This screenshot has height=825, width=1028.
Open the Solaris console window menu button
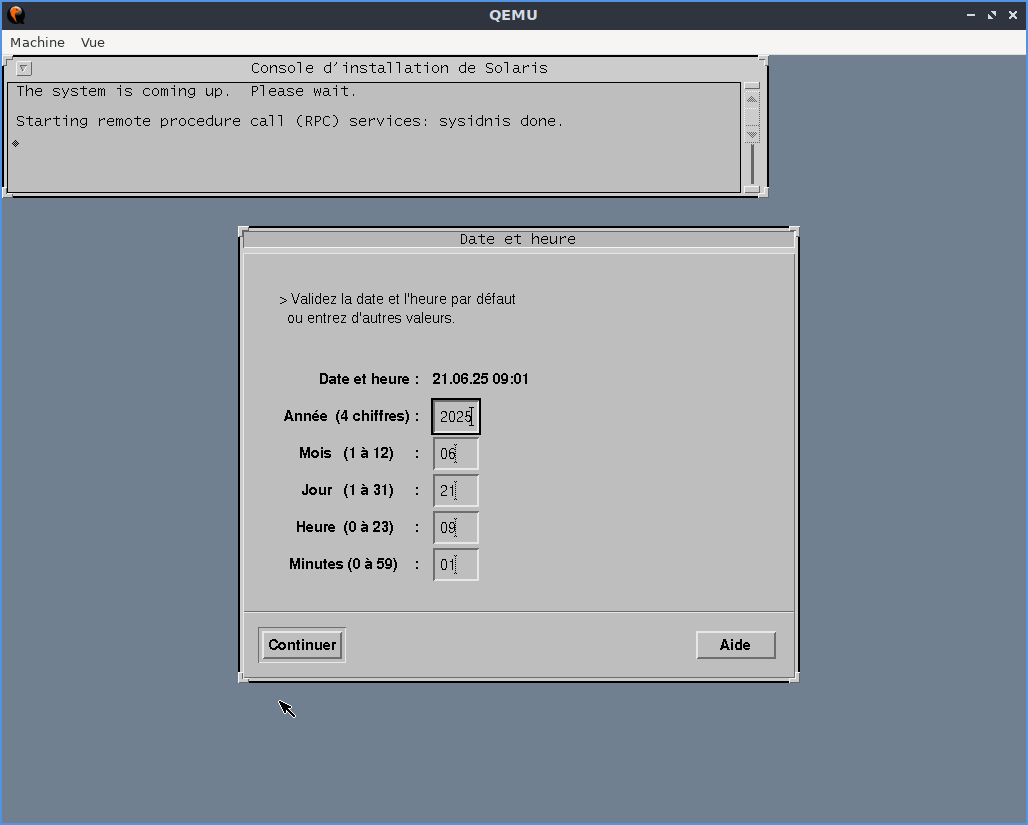(24, 68)
